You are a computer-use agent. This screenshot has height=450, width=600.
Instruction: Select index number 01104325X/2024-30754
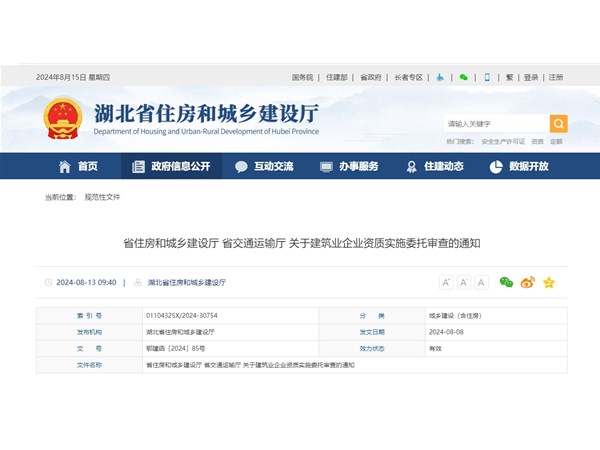181,315
